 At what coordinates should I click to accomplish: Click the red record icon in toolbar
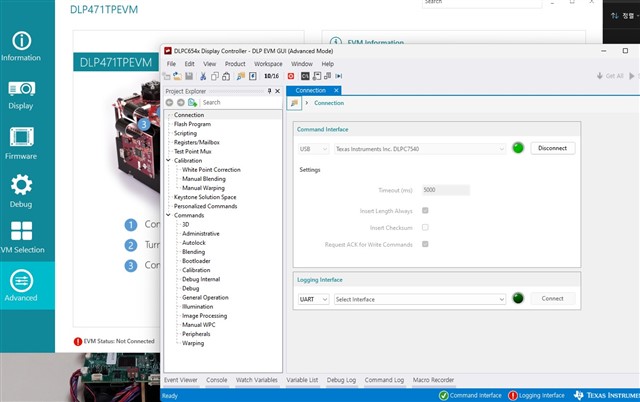coord(291,76)
